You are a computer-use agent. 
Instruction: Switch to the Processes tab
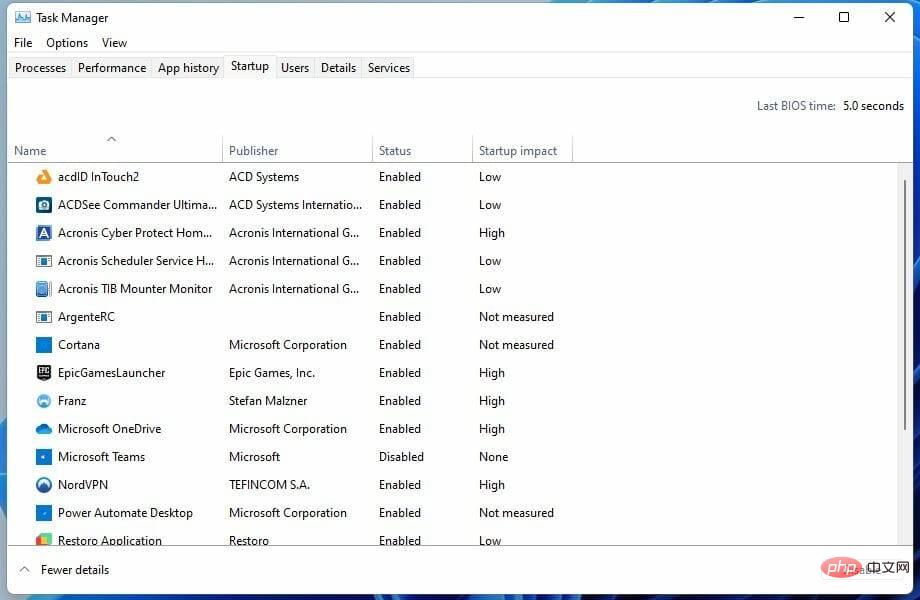click(x=40, y=67)
